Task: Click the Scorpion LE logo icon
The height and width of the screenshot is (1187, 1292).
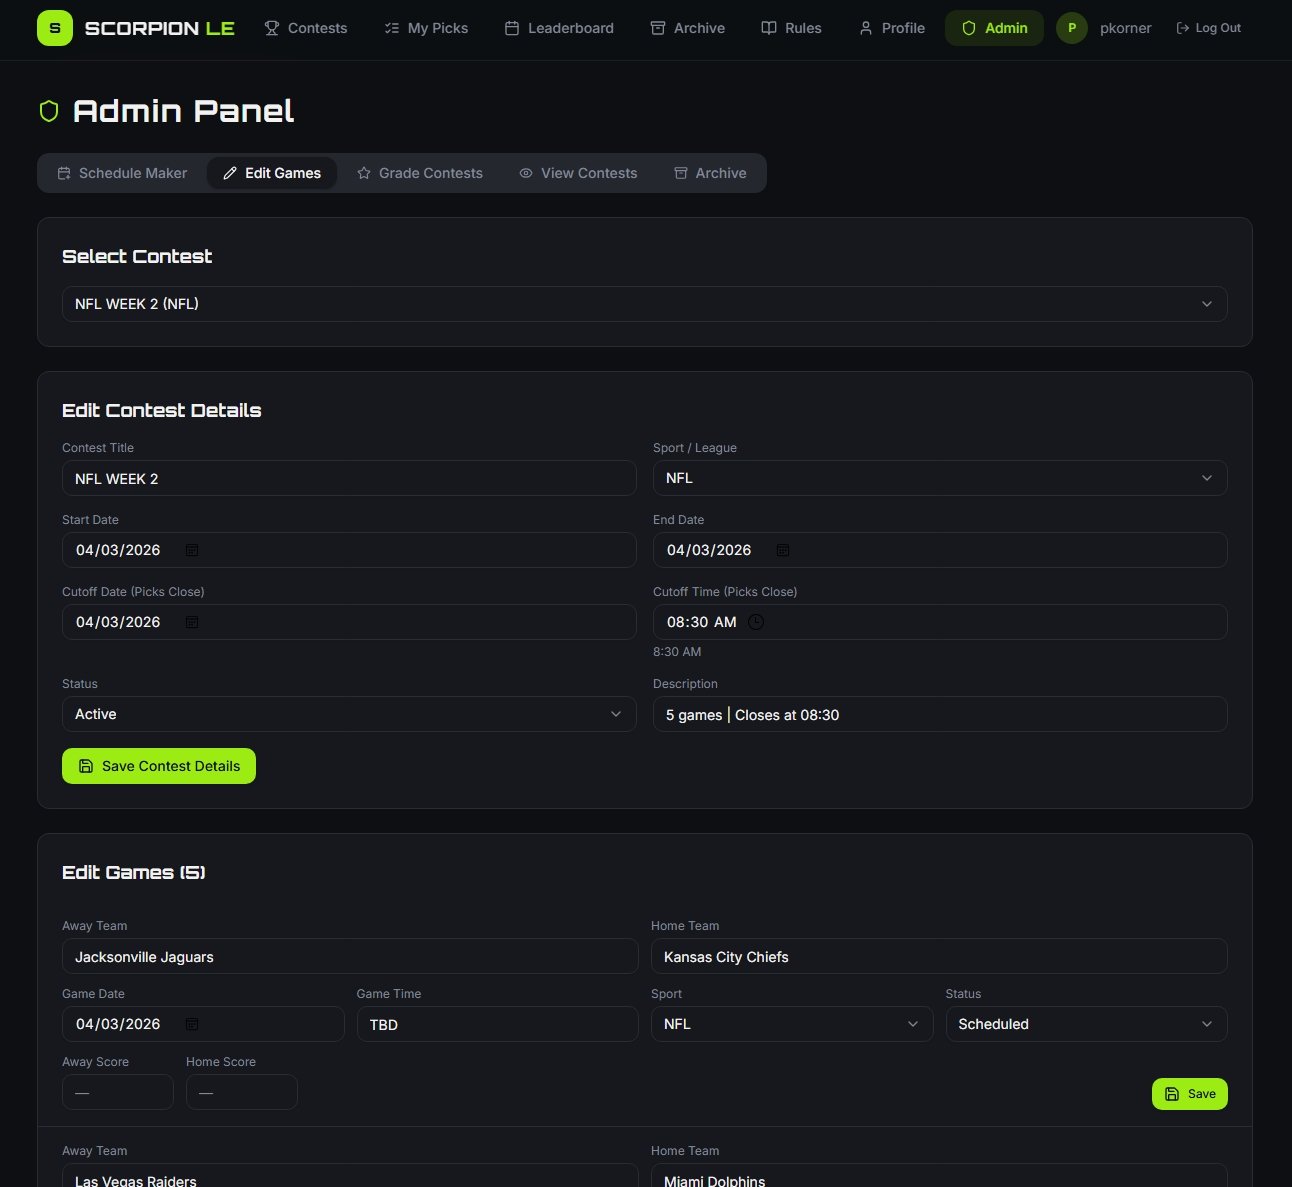Action: point(55,28)
